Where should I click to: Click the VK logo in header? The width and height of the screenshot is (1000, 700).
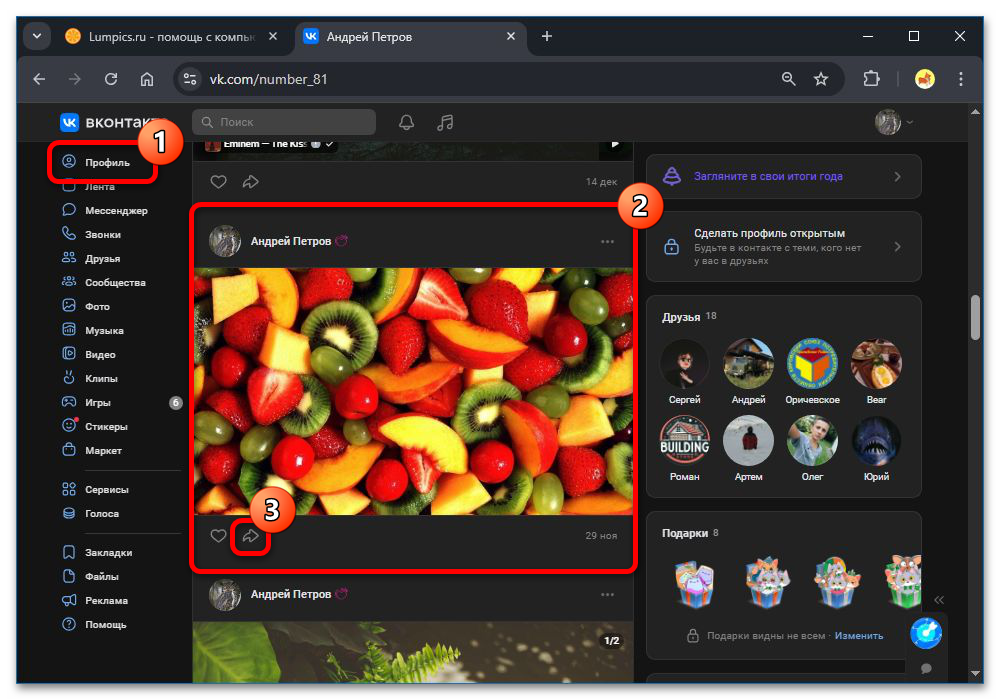tap(69, 122)
